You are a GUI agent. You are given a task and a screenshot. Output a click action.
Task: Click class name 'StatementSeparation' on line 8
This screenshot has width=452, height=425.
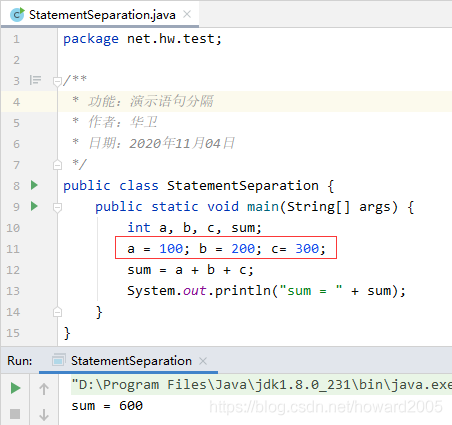[243, 186]
